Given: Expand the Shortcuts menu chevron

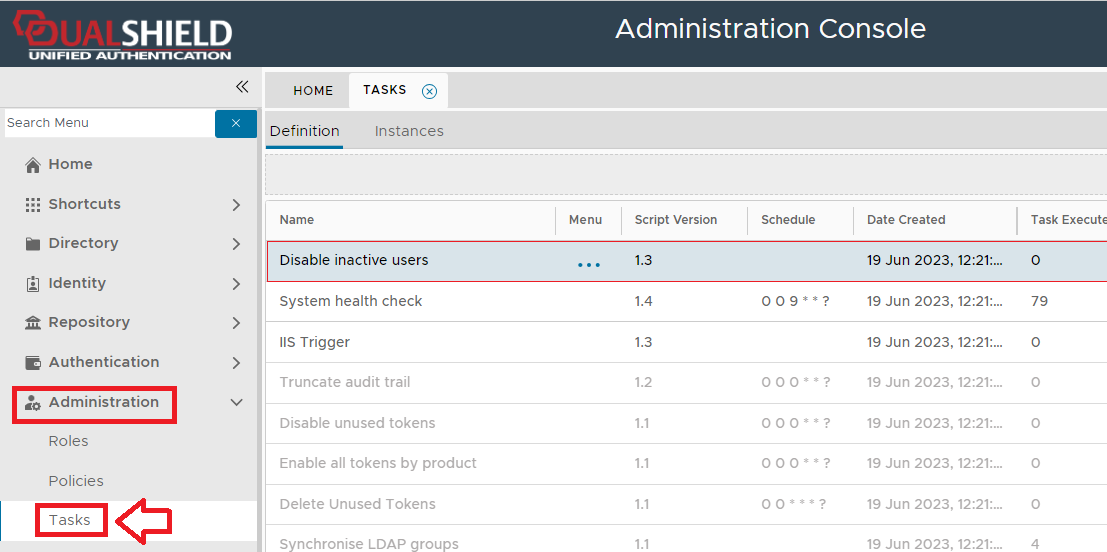Looking at the screenshot, I should pyautogui.click(x=236, y=205).
